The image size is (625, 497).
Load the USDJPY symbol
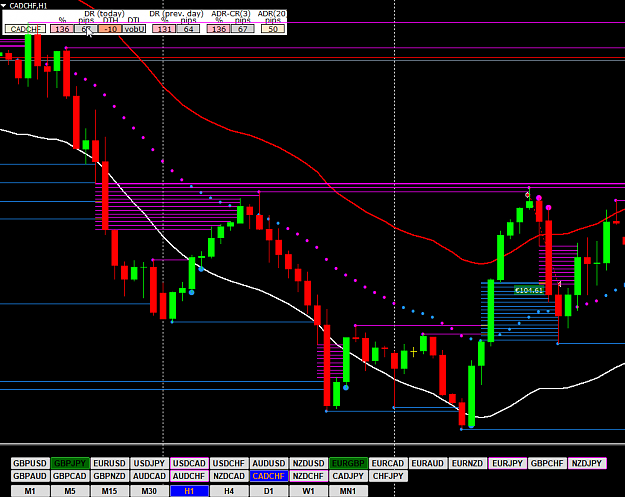[149, 463]
